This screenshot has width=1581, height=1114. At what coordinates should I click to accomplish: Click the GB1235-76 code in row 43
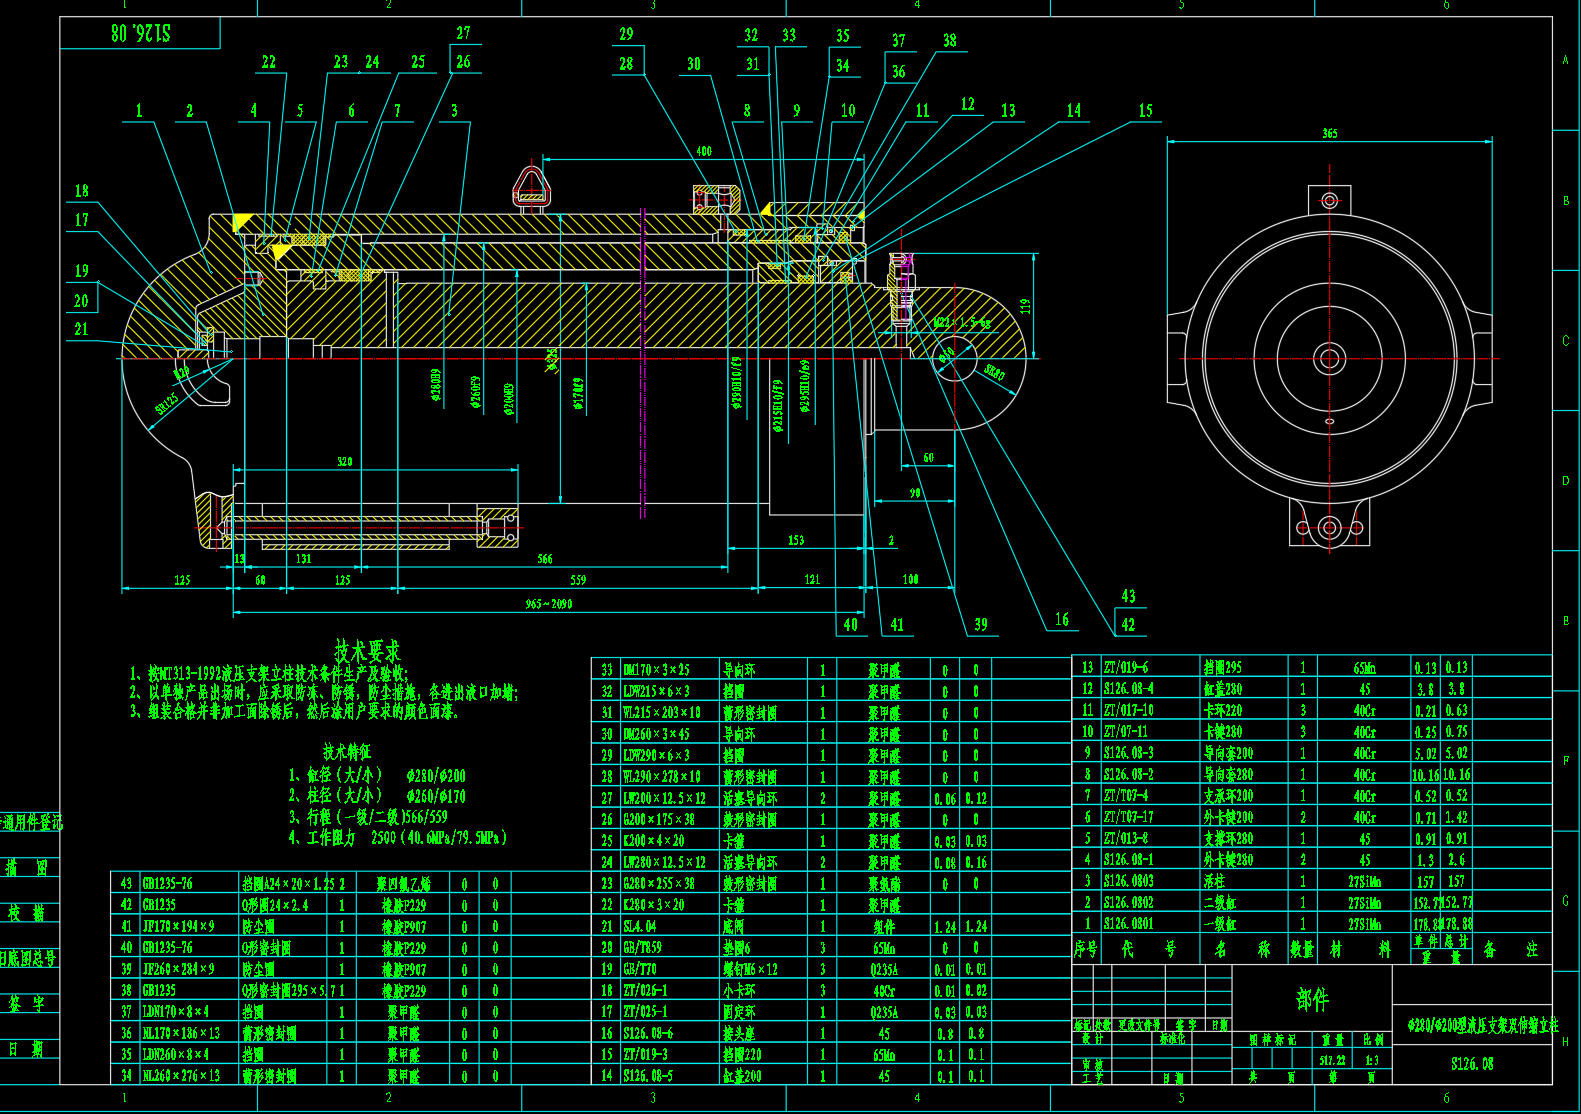(167, 883)
